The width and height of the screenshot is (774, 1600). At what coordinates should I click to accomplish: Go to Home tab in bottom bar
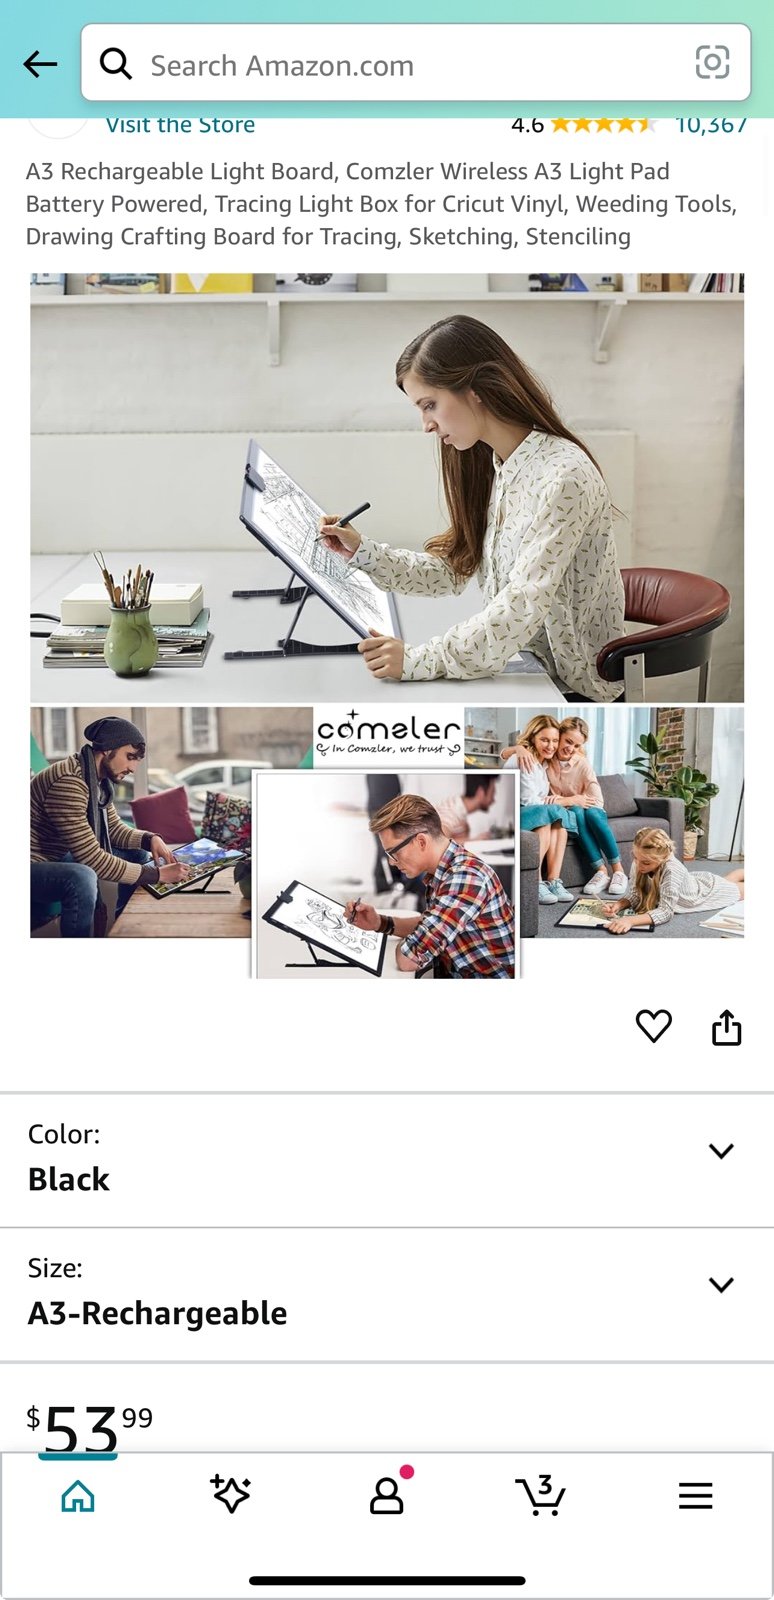pos(78,1496)
